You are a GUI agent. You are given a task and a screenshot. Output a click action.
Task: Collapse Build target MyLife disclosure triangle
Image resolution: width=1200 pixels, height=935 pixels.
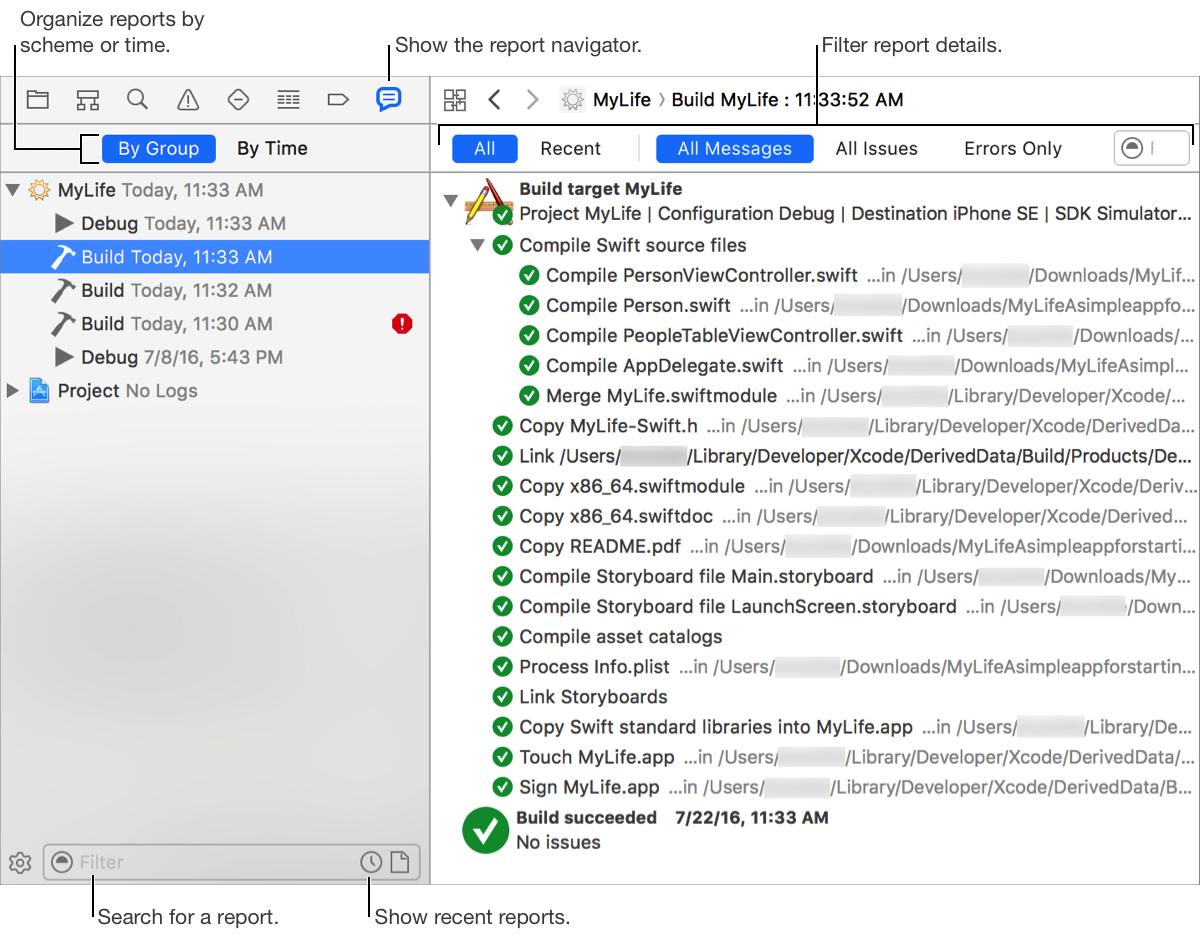(x=451, y=201)
